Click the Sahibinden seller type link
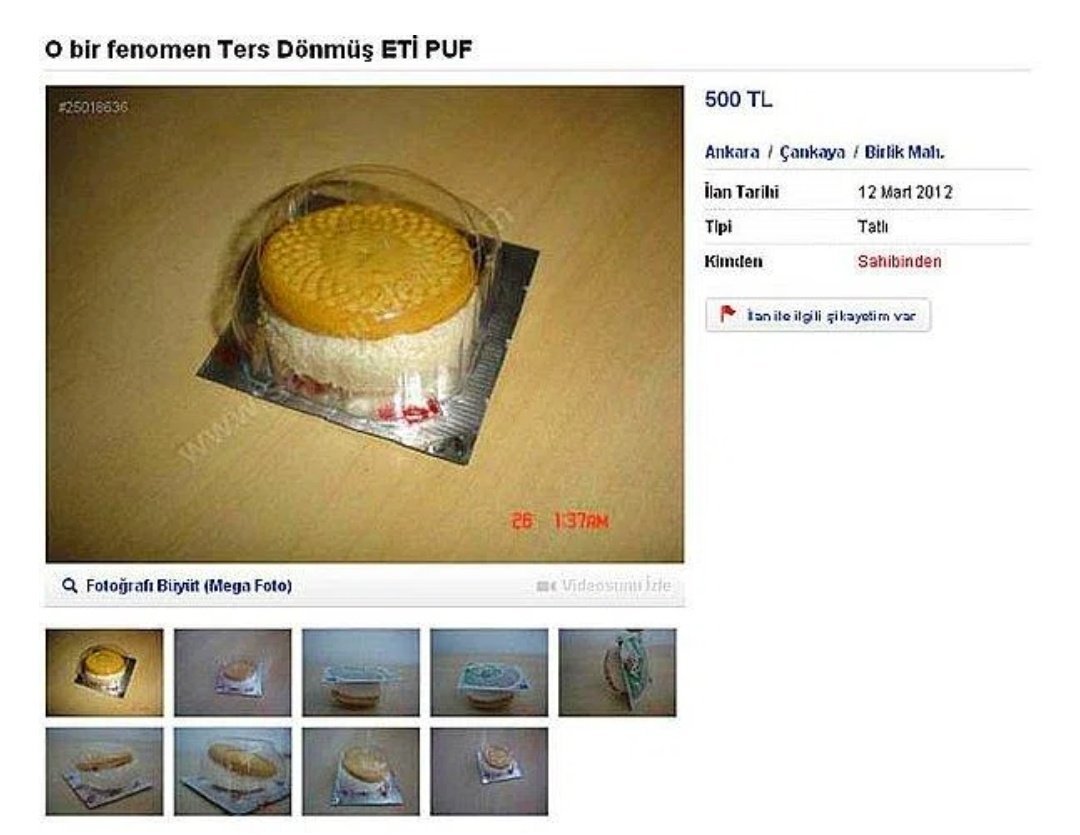1080x835 pixels. coord(899,261)
